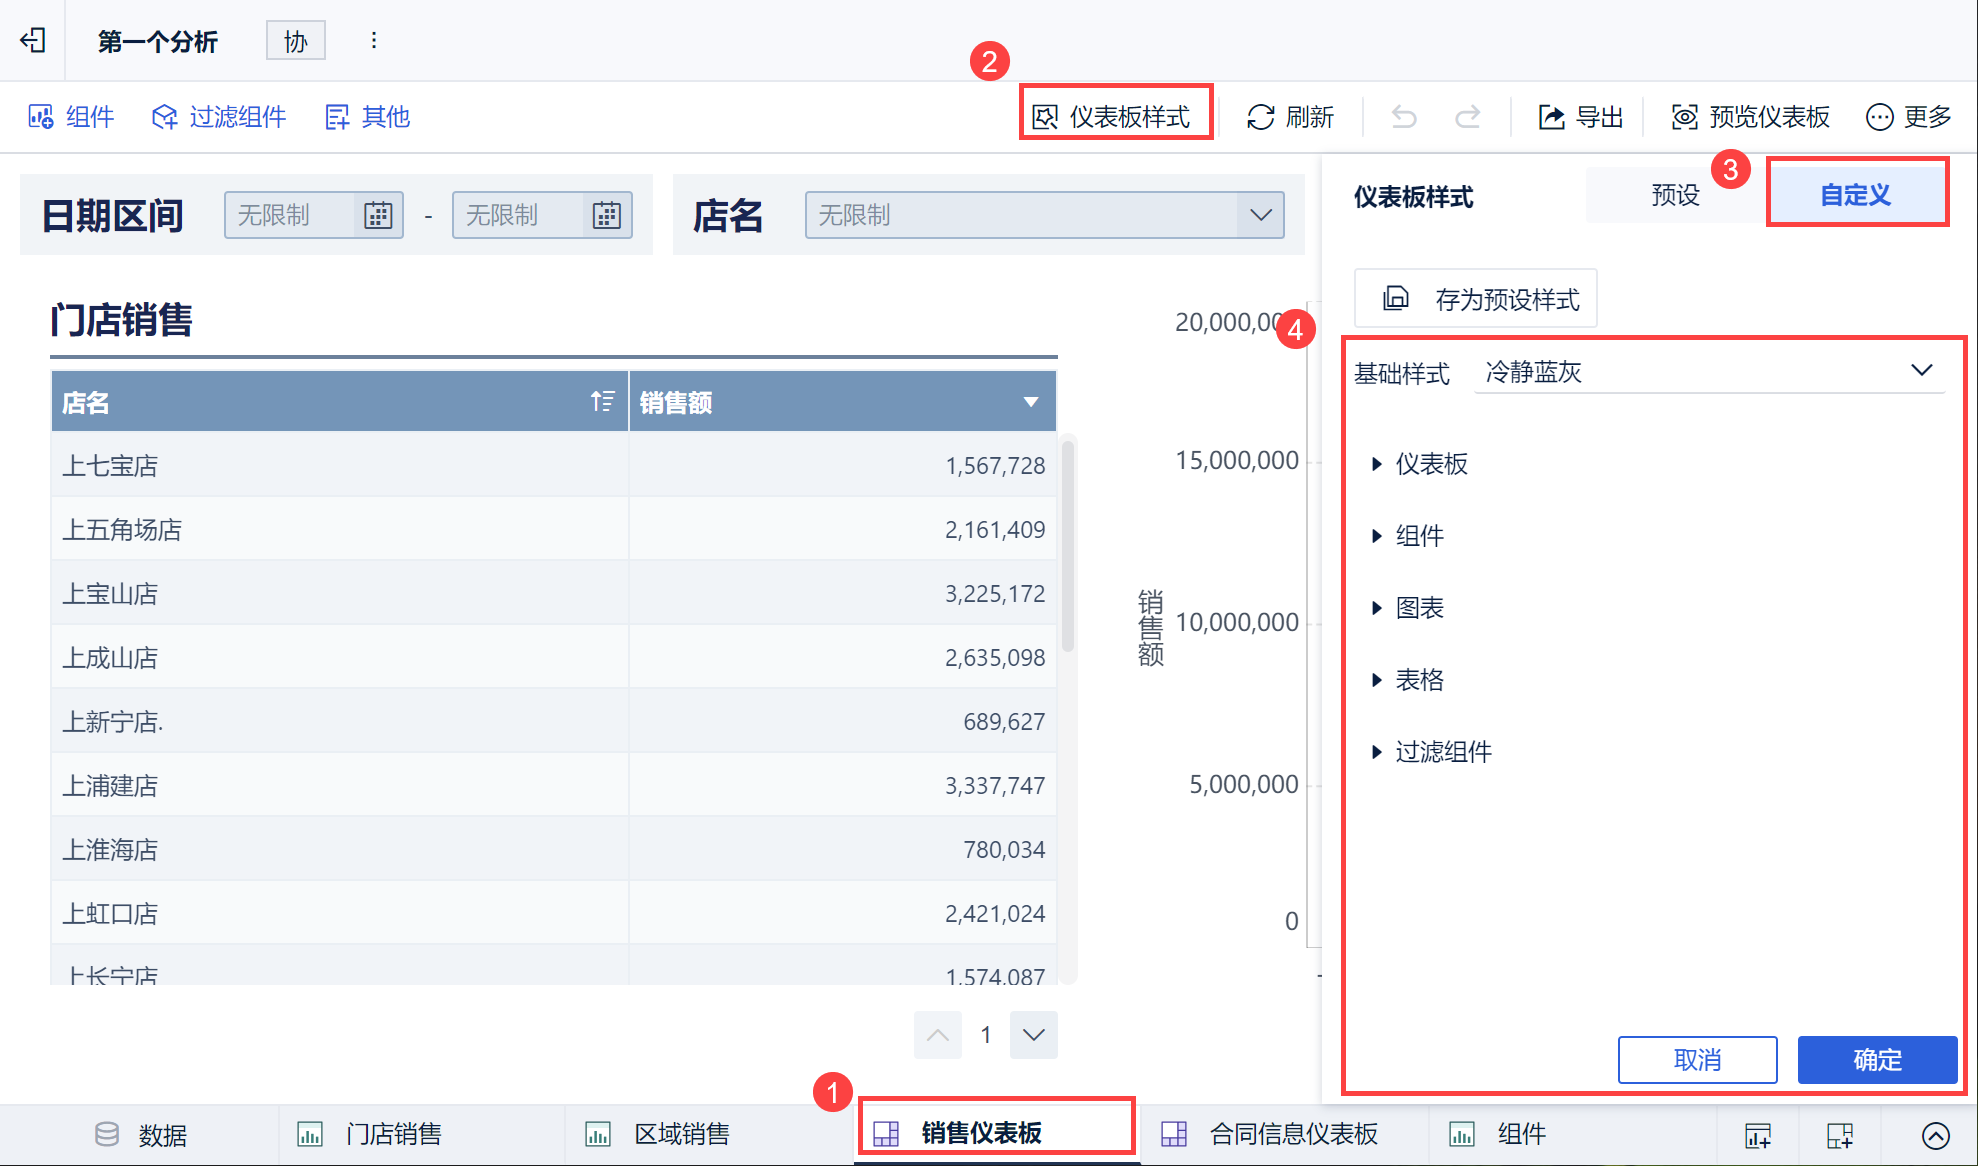The width and height of the screenshot is (1978, 1166).
Task: Click the redo arrow icon
Action: click(x=1467, y=117)
